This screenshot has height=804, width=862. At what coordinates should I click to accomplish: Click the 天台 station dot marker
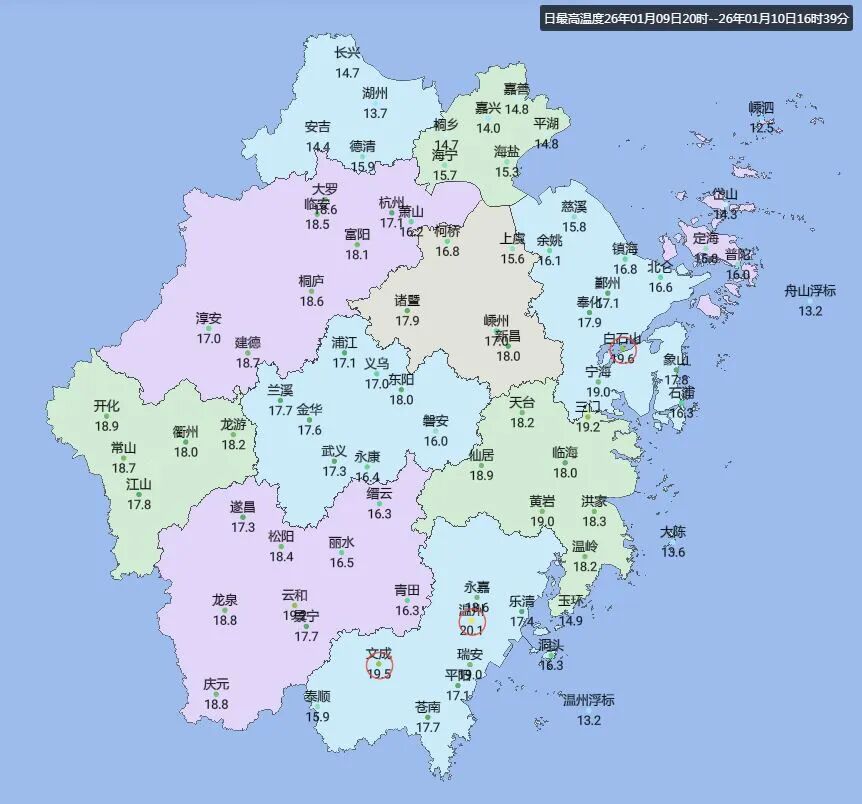tap(522, 412)
